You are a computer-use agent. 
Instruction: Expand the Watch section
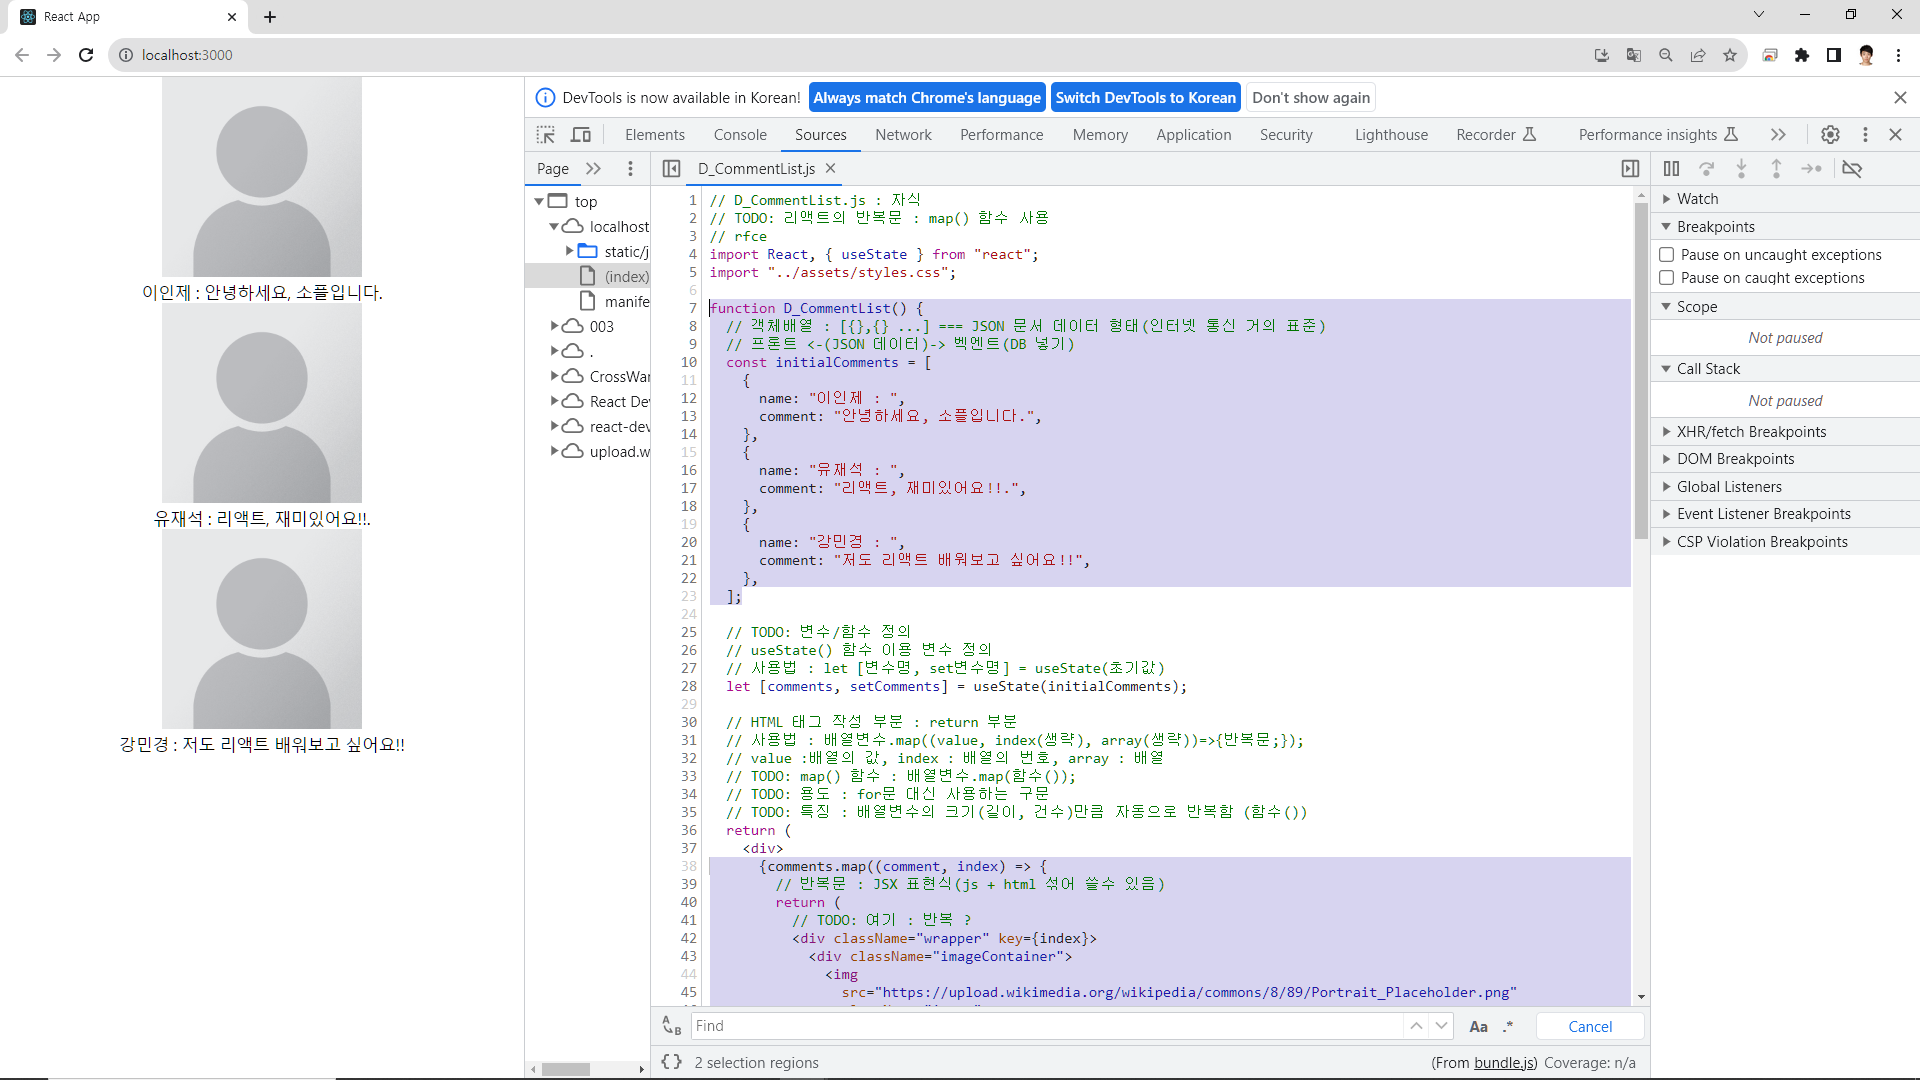pyautogui.click(x=1697, y=199)
